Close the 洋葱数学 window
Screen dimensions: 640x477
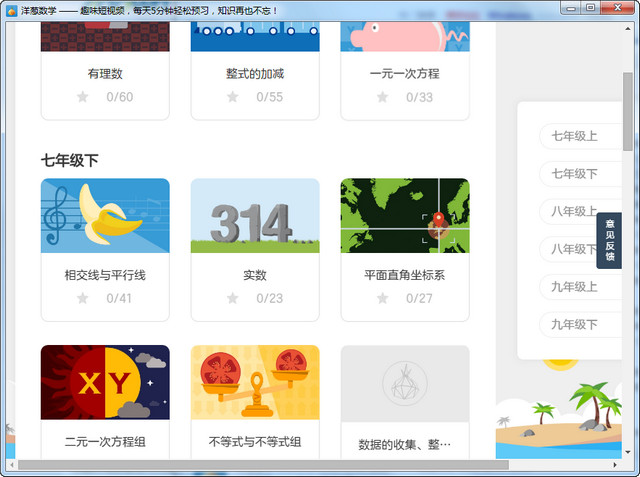click(x=618, y=8)
